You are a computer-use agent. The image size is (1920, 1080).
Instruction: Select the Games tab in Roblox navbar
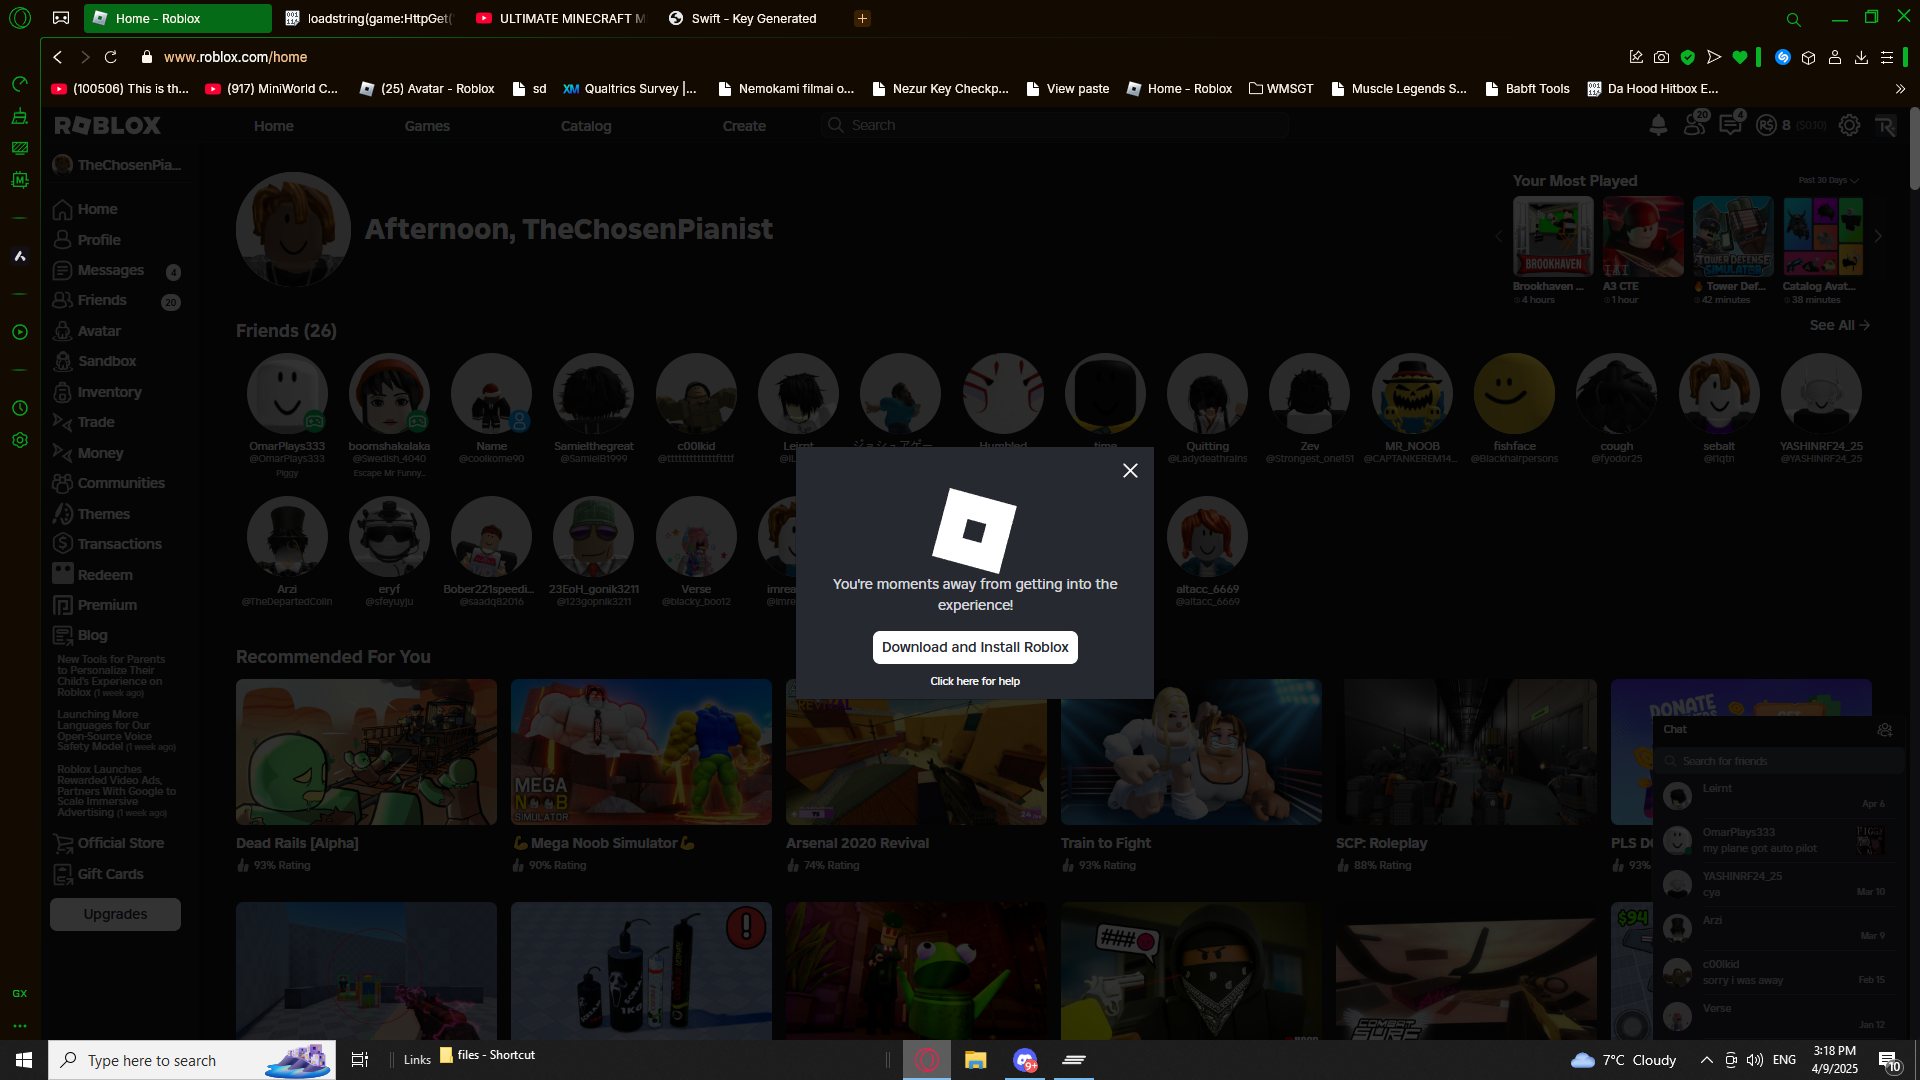point(427,126)
